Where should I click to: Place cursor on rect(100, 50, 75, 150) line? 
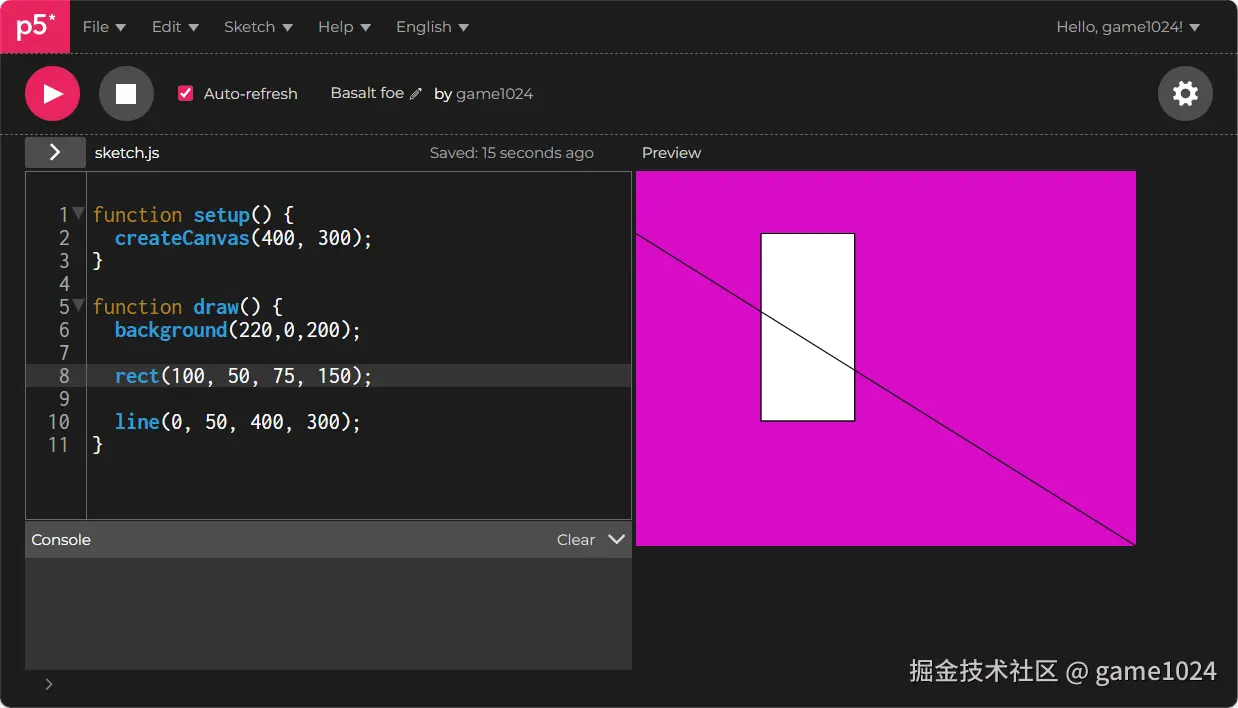point(243,376)
